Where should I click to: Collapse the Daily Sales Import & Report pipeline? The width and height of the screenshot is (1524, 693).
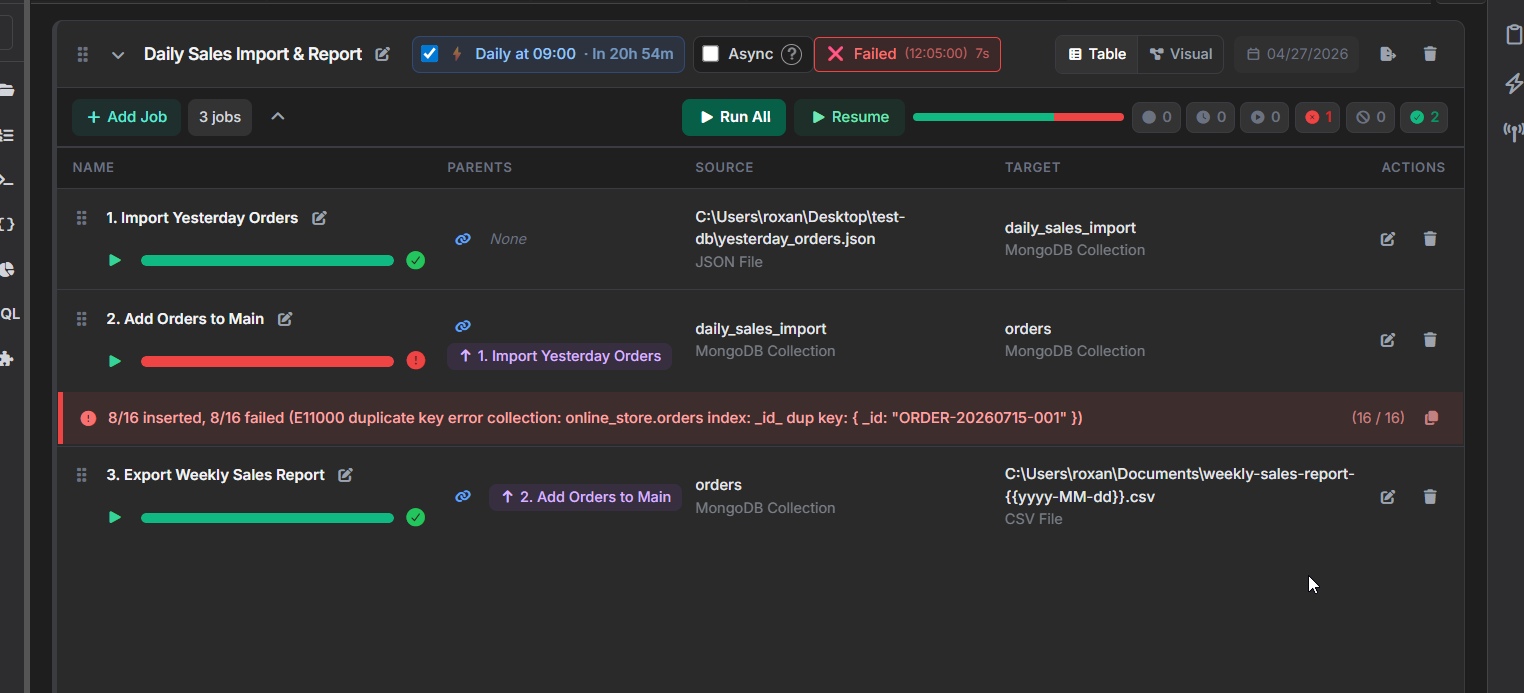(x=118, y=55)
